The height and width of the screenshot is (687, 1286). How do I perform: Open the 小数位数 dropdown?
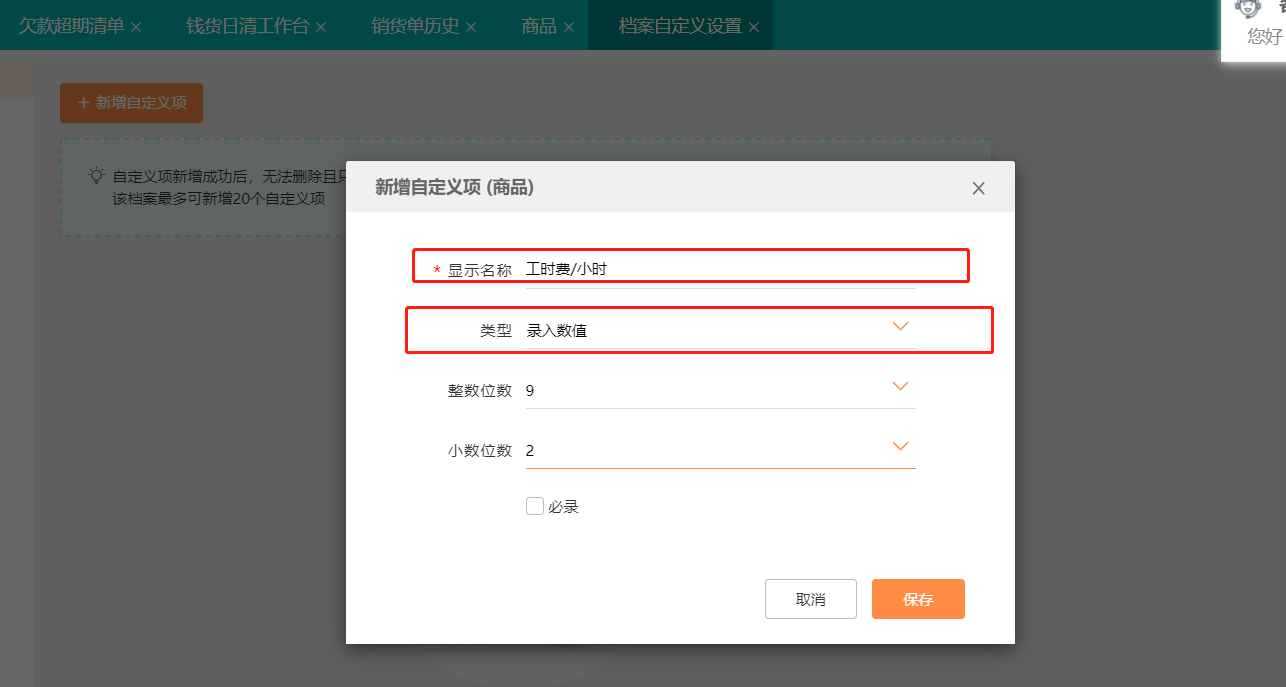[x=900, y=447]
